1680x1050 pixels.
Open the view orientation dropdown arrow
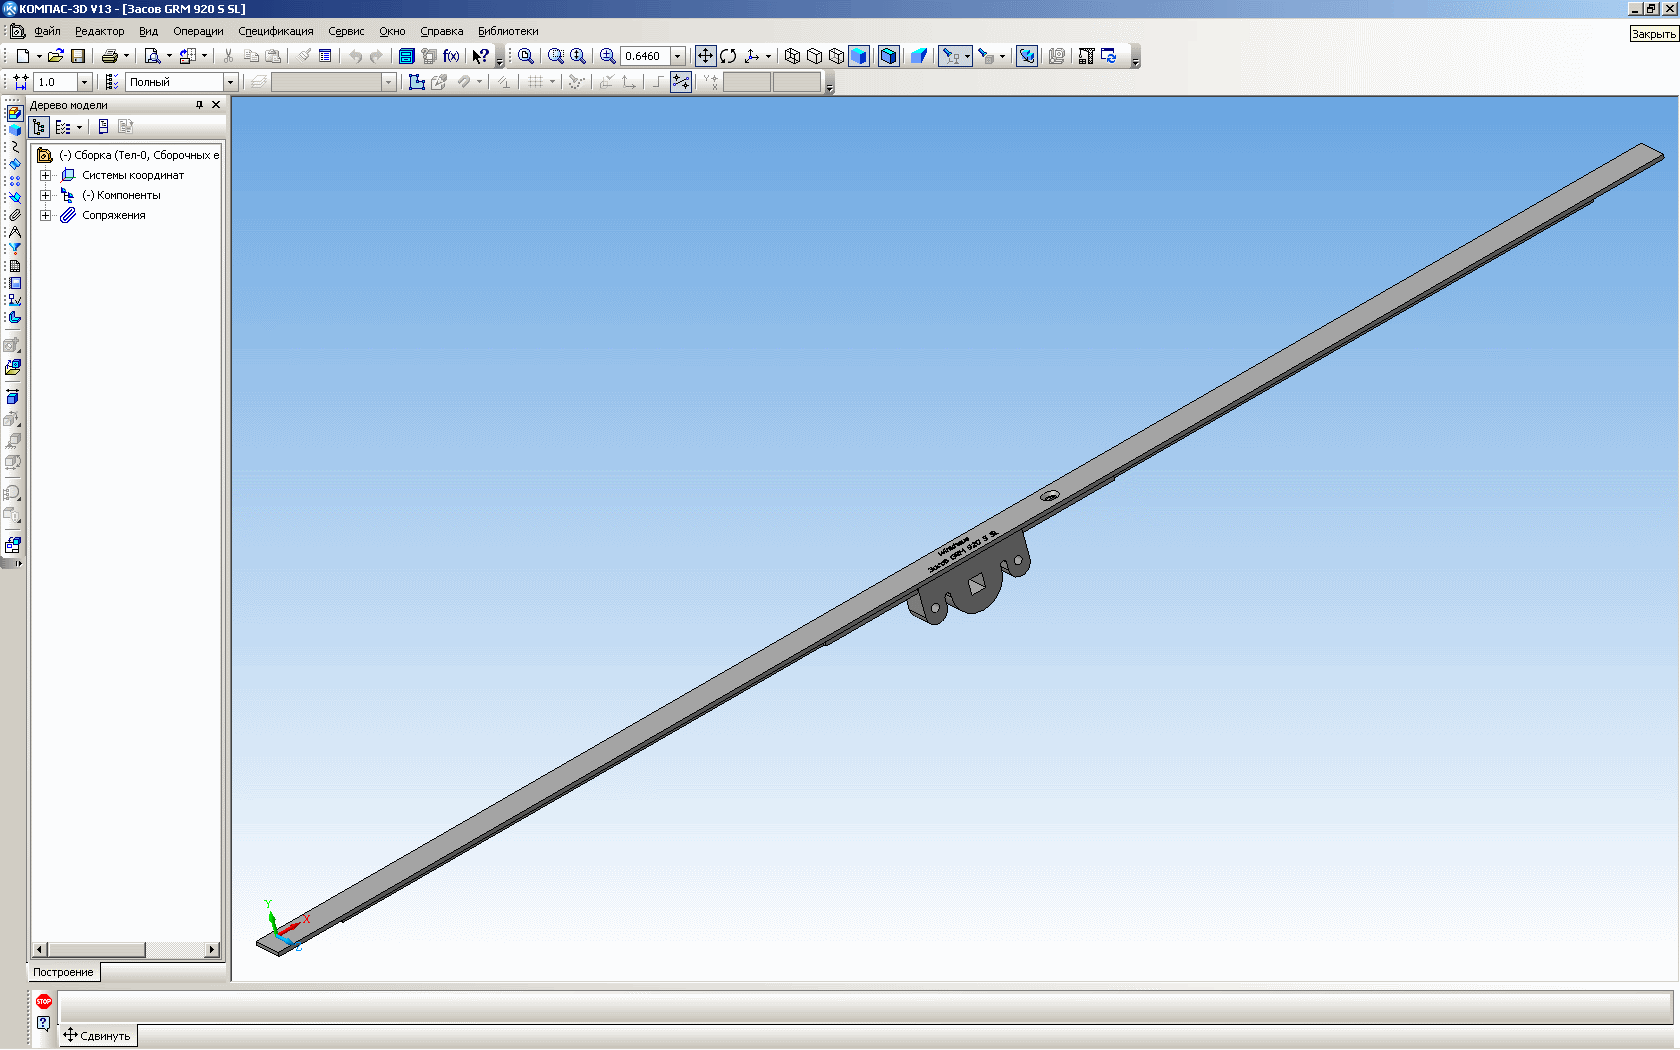click(768, 56)
